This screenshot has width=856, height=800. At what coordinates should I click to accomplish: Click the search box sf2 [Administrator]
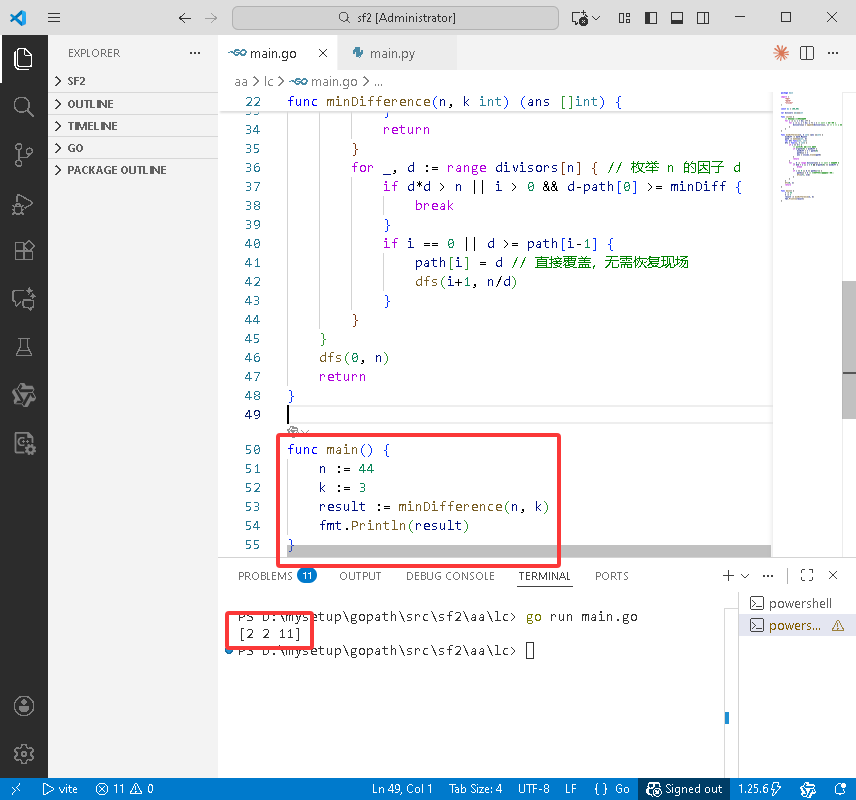point(395,18)
